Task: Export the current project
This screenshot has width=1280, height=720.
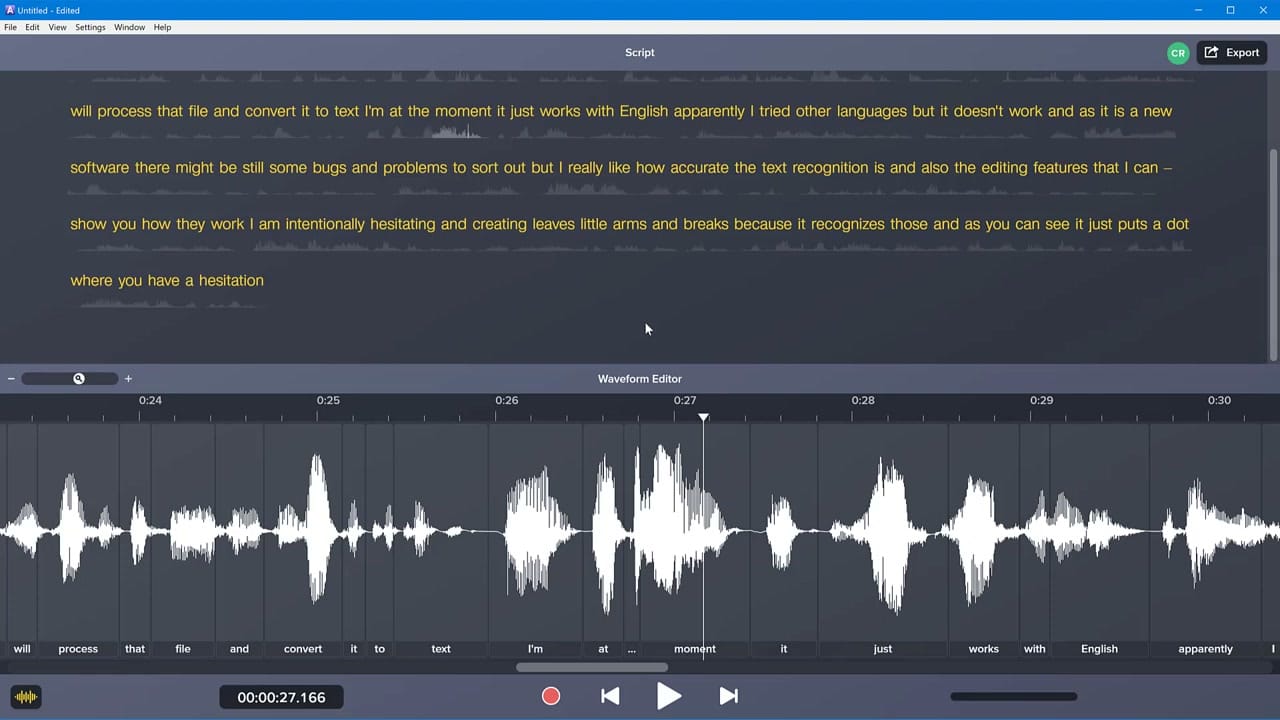Action: [1231, 52]
